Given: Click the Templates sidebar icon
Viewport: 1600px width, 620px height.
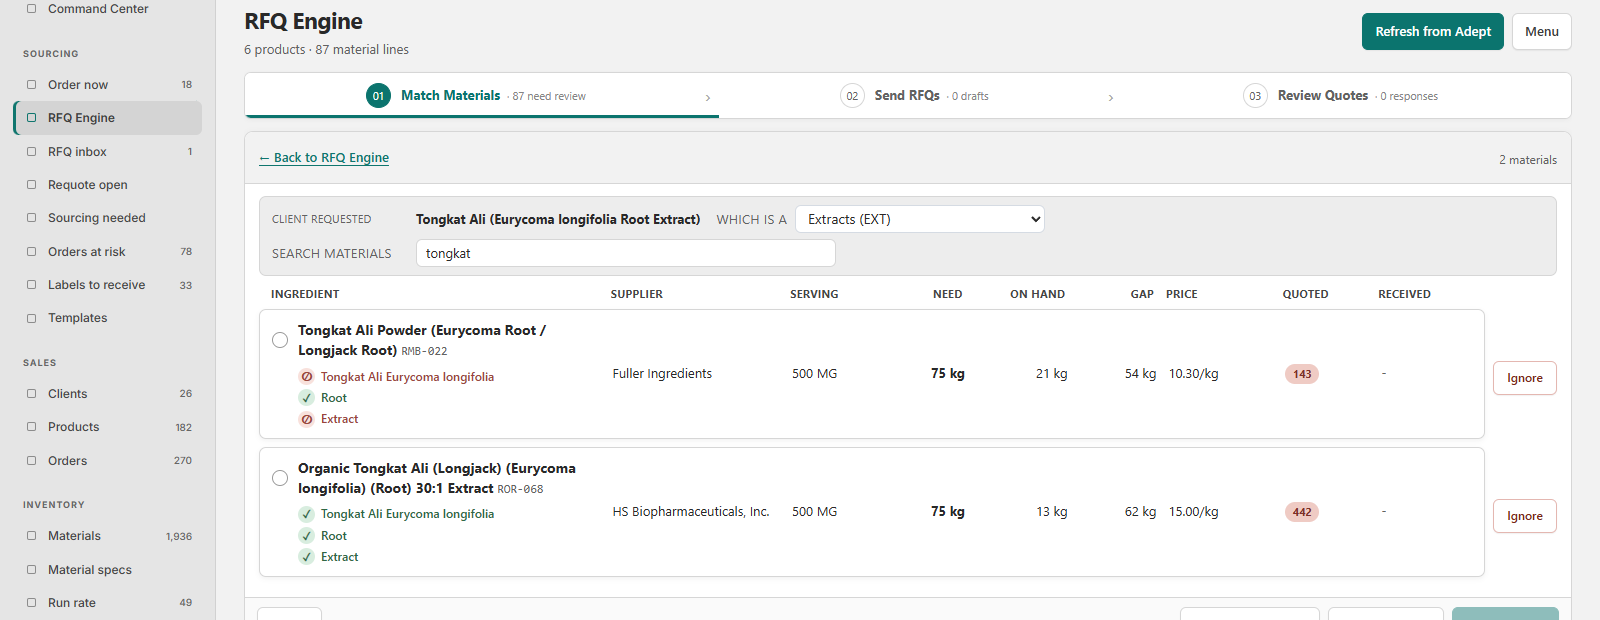Looking at the screenshot, I should (31, 318).
